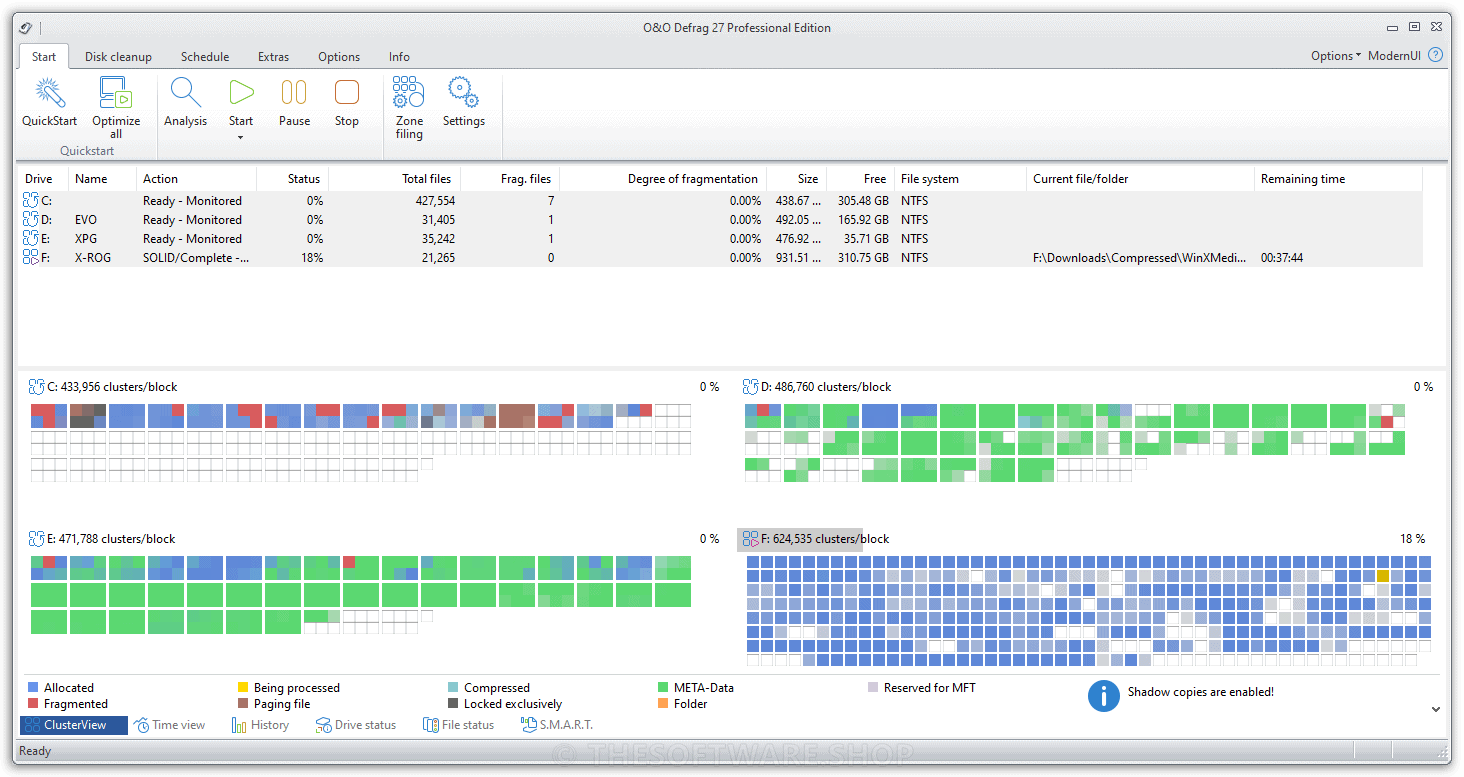
Task: Open the Drive status tab
Action: coord(356,725)
